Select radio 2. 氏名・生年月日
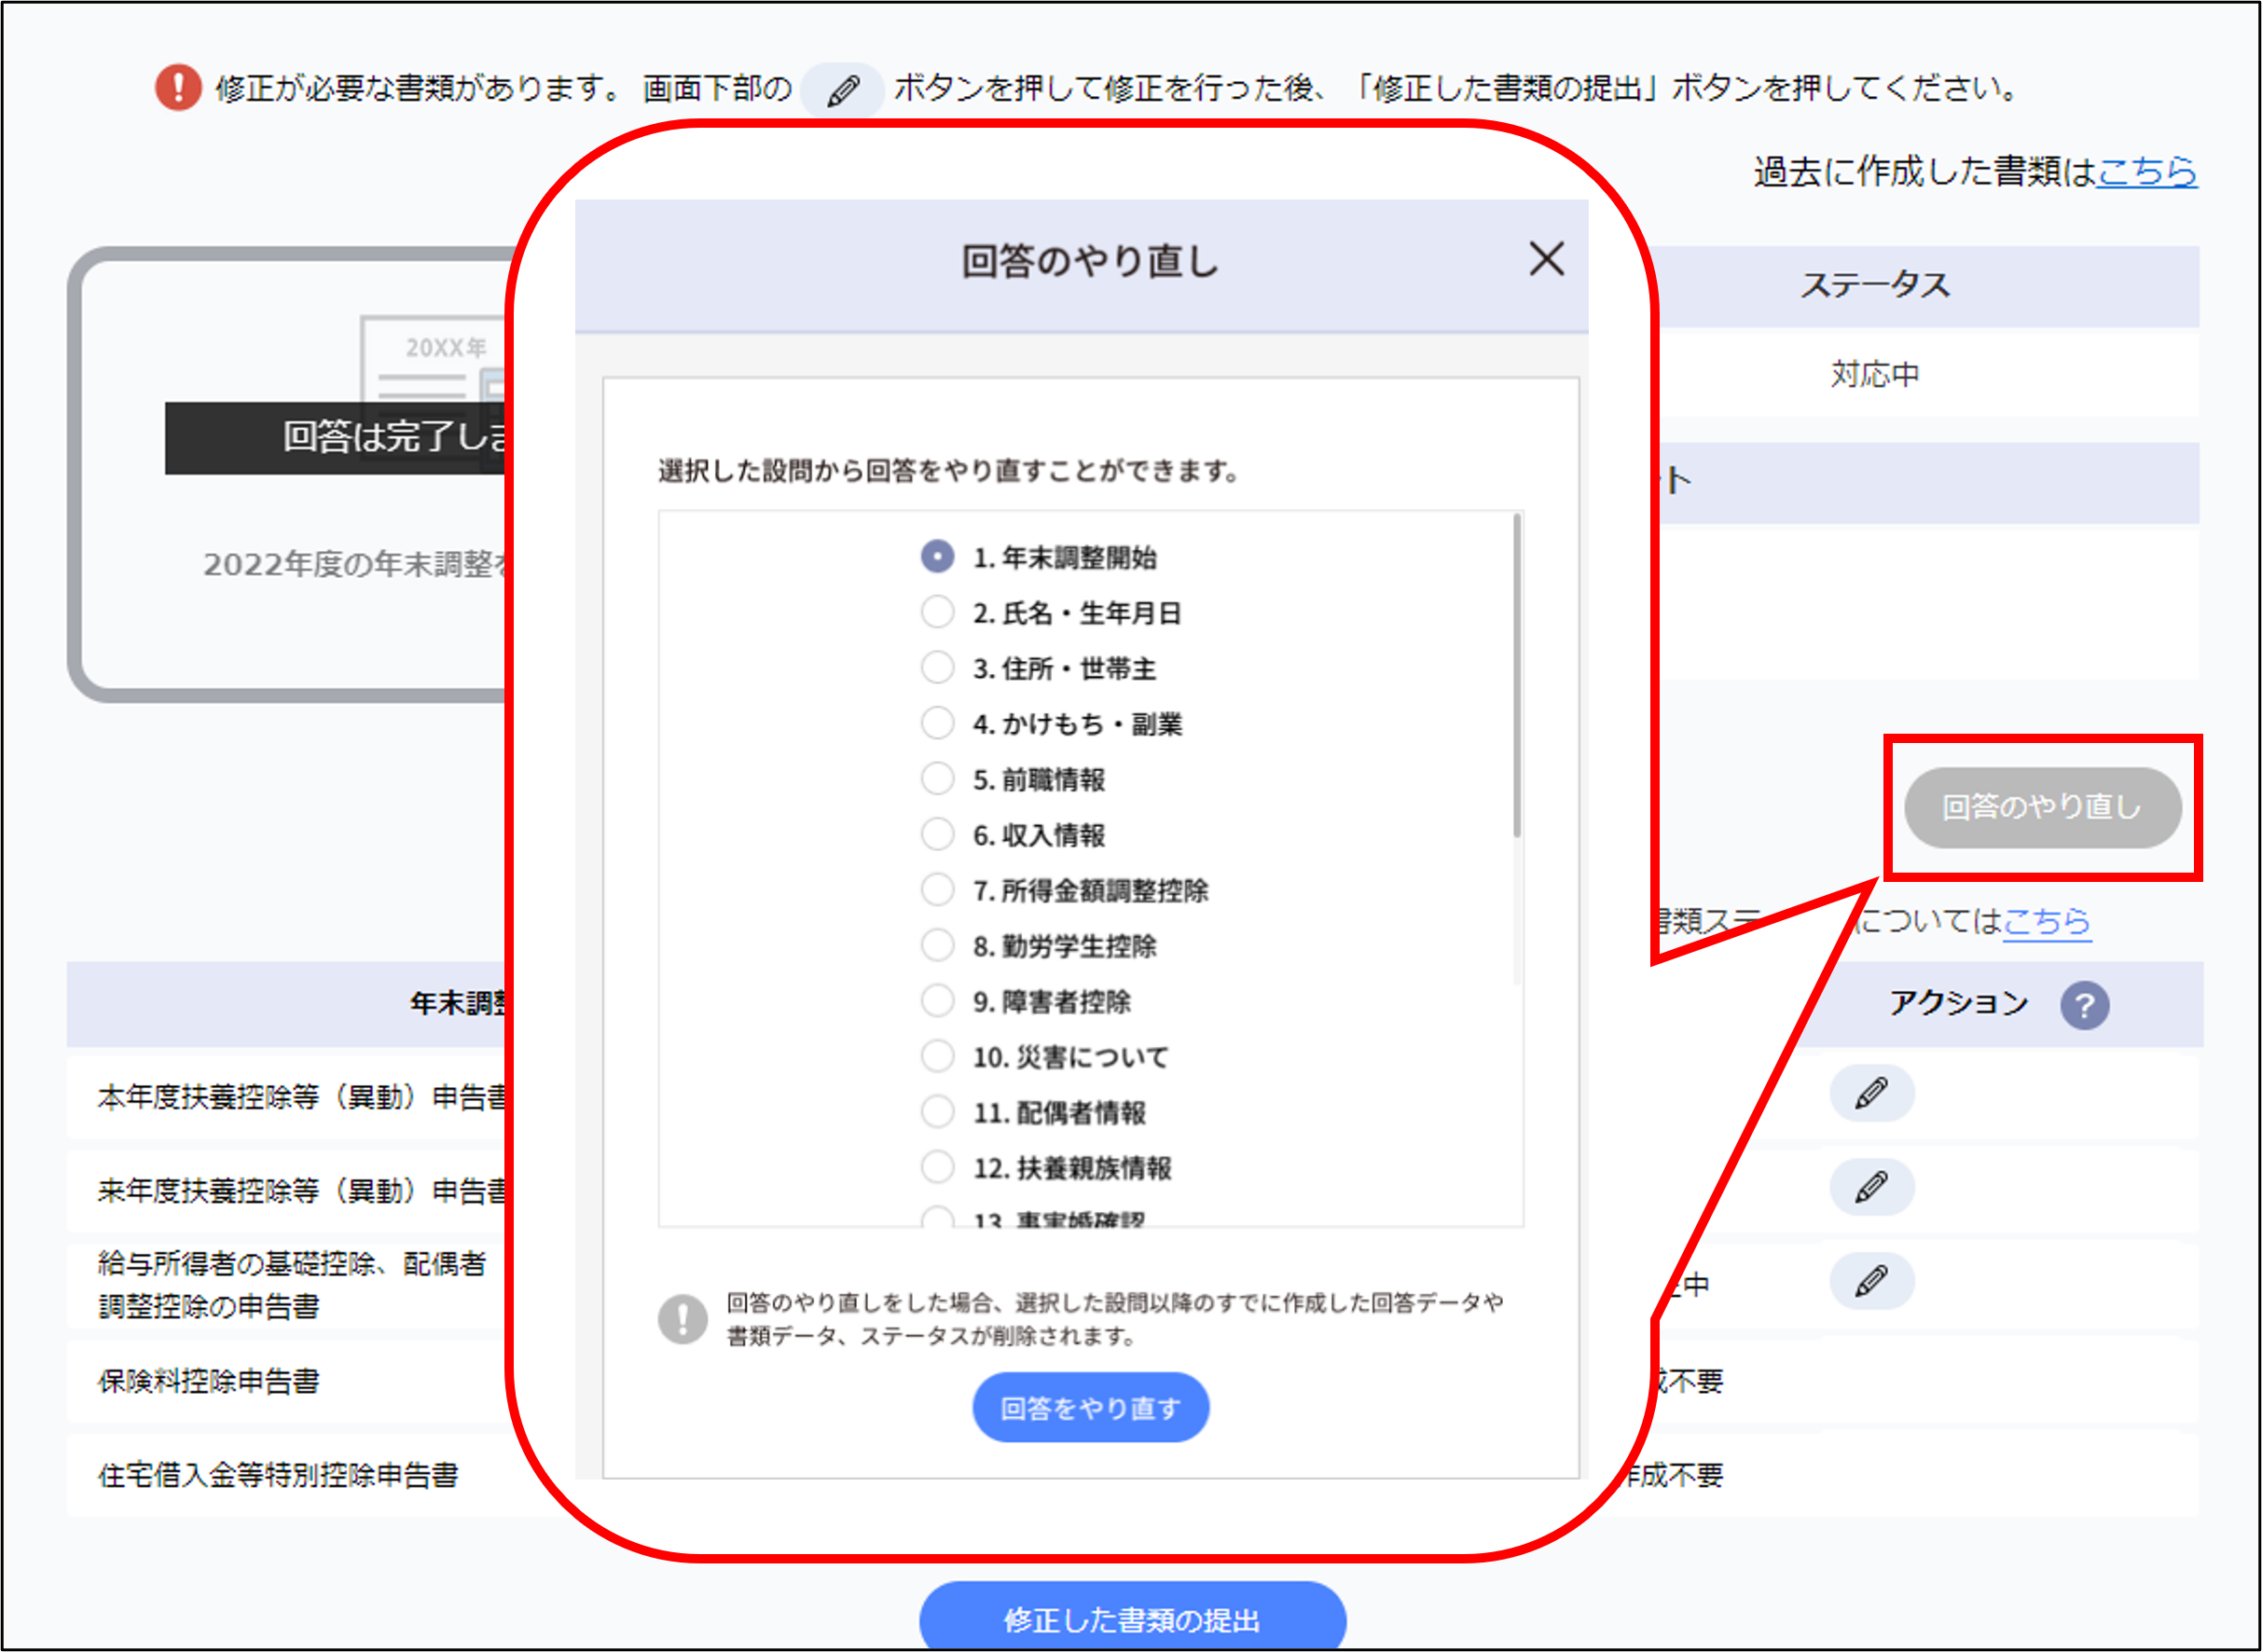This screenshot has height=1652, width=2262. [x=937, y=612]
